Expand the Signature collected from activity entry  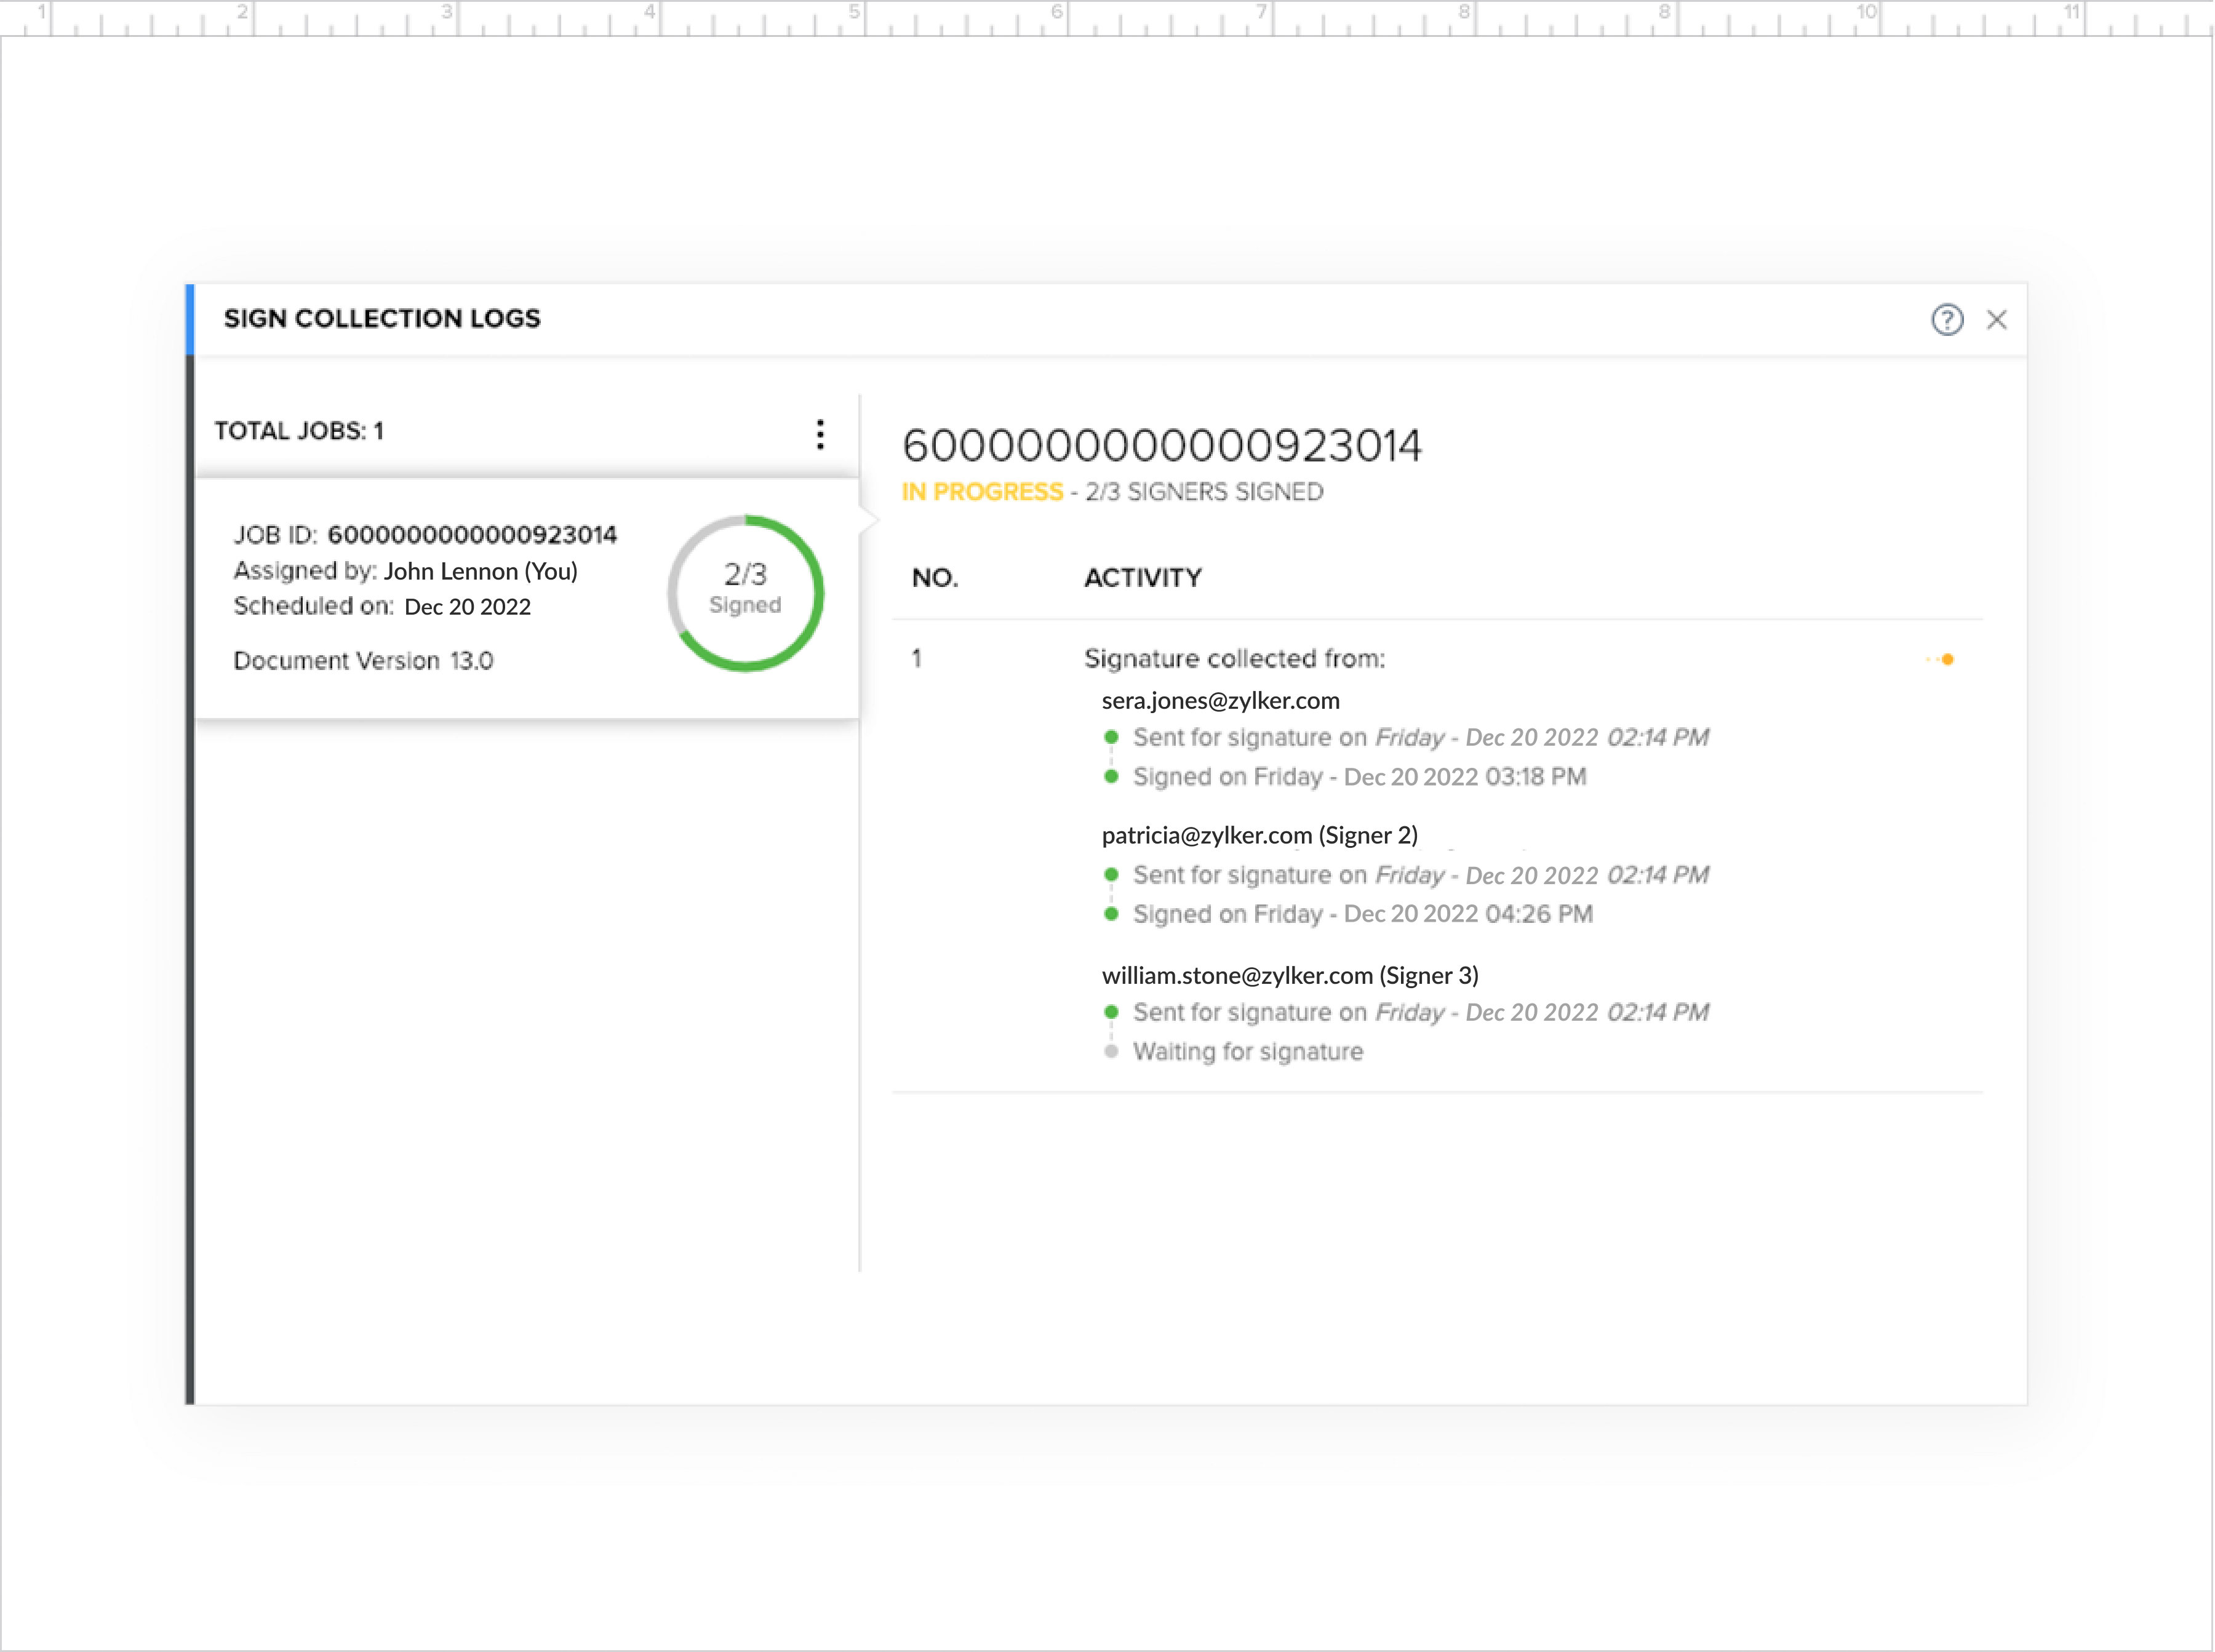click(x=1233, y=658)
